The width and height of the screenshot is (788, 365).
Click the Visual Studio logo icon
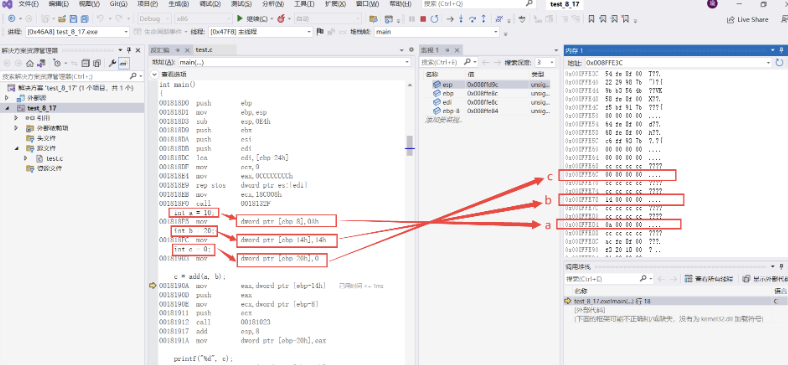[9, 4]
